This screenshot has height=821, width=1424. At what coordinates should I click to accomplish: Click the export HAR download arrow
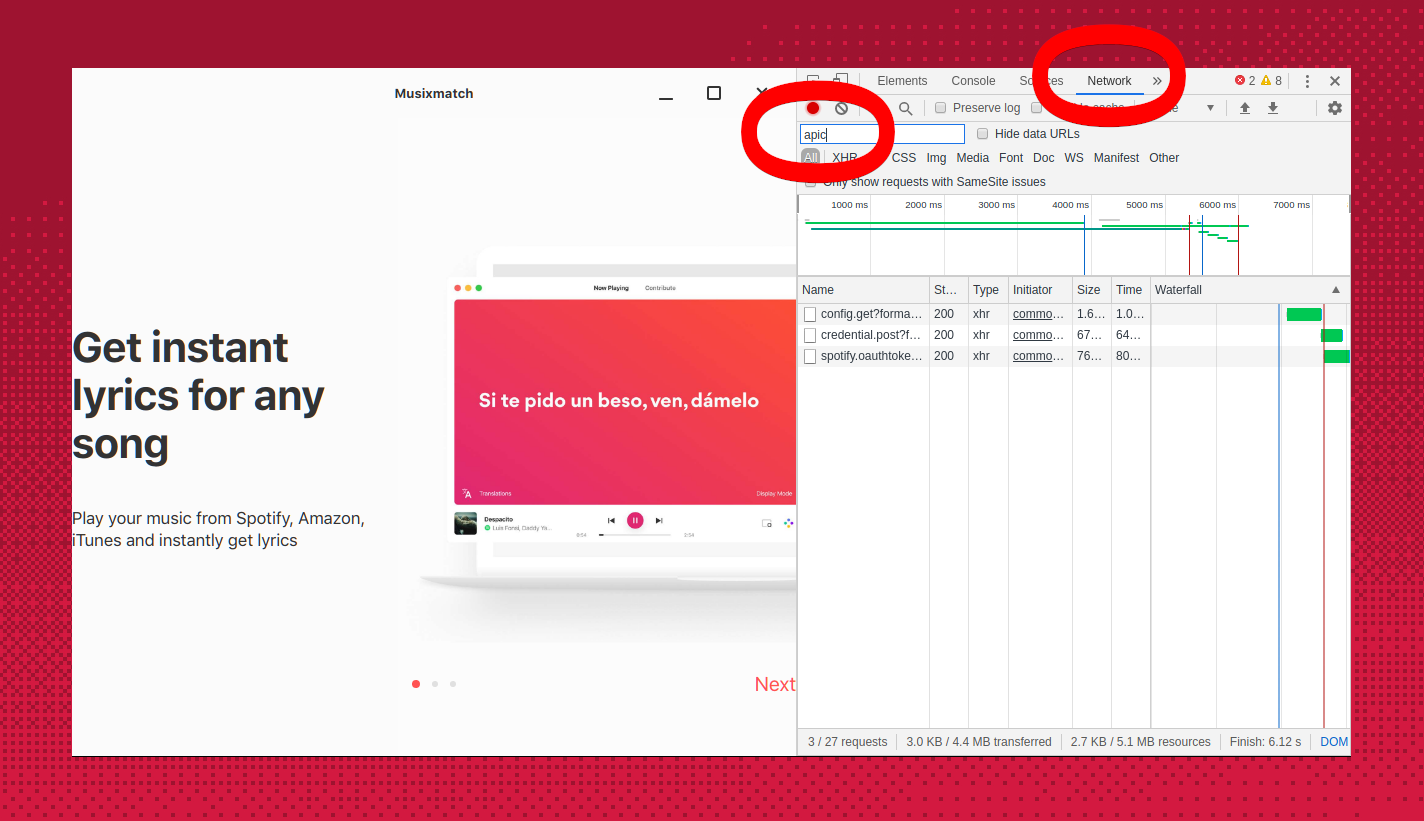1273,108
